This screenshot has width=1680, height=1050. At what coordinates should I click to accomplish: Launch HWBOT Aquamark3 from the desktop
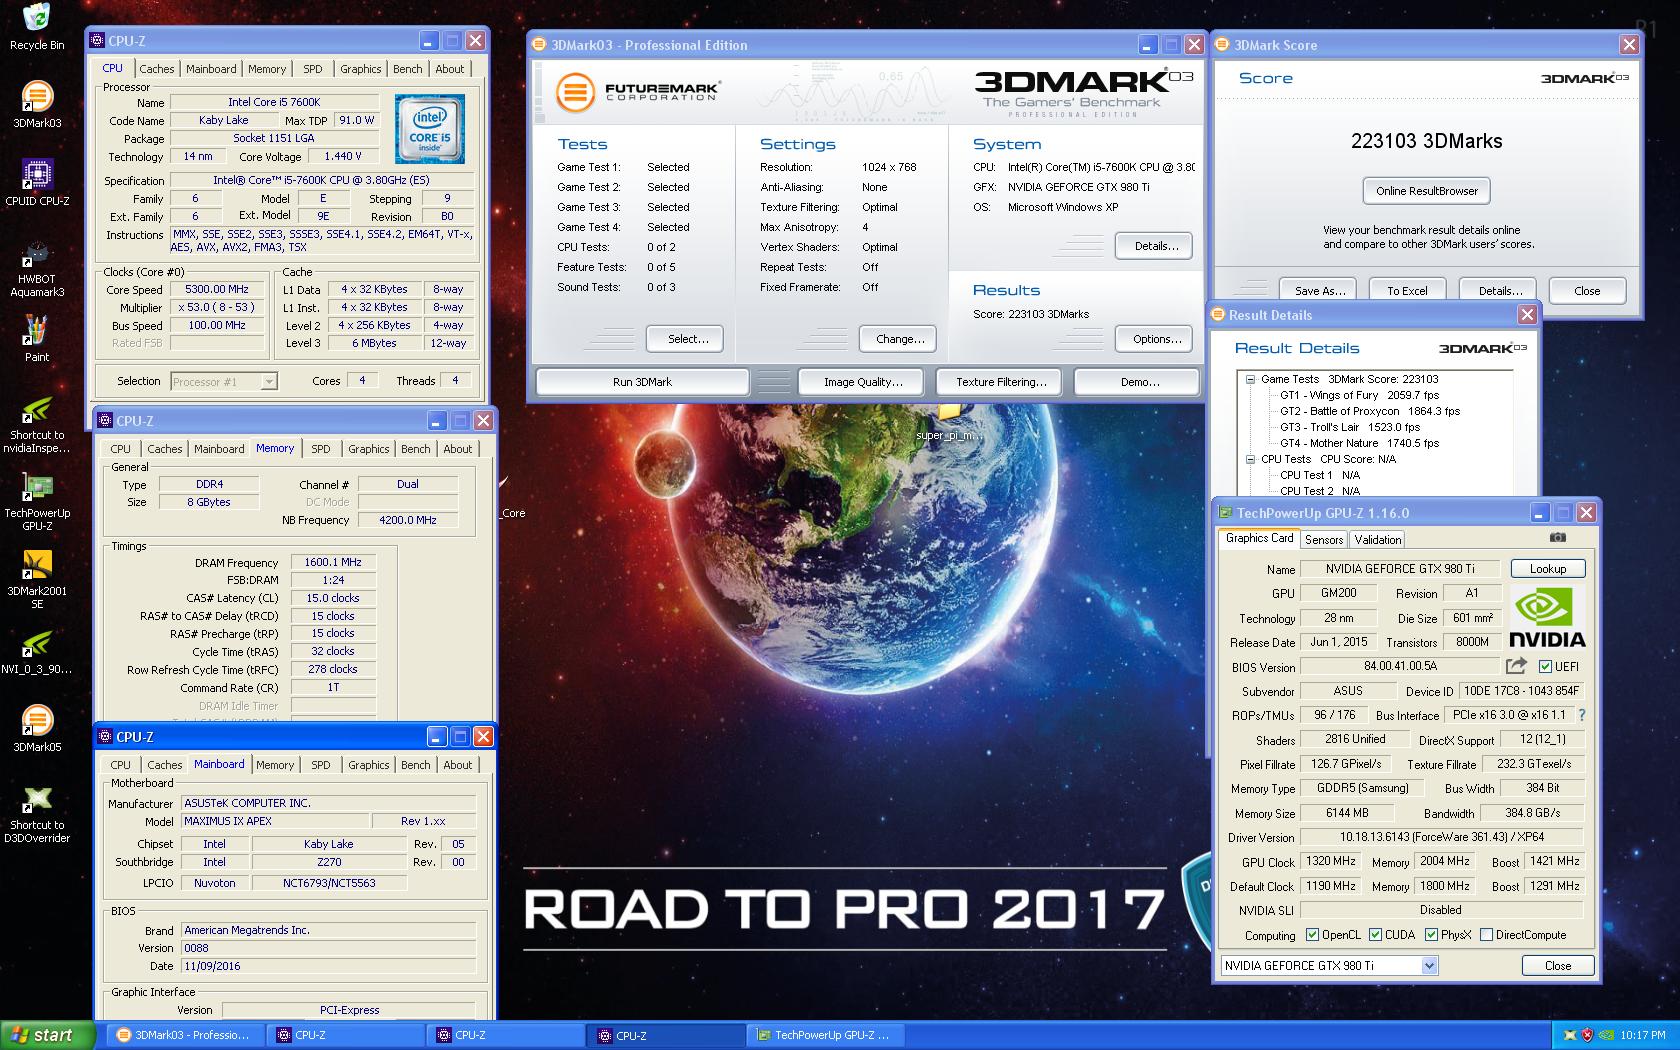click(x=37, y=267)
